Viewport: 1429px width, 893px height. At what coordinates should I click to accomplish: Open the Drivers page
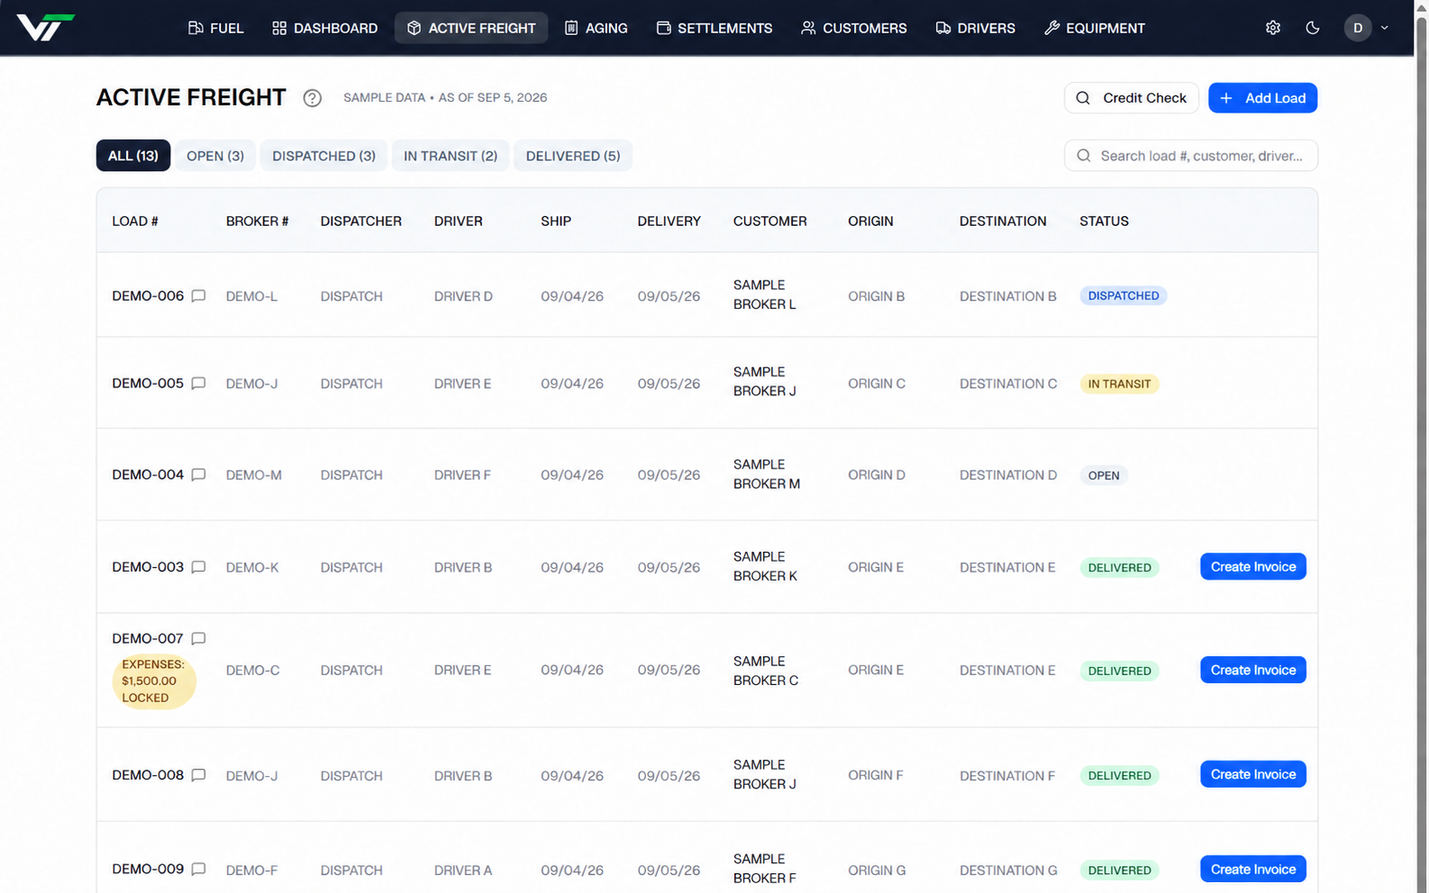pyautogui.click(x=975, y=28)
